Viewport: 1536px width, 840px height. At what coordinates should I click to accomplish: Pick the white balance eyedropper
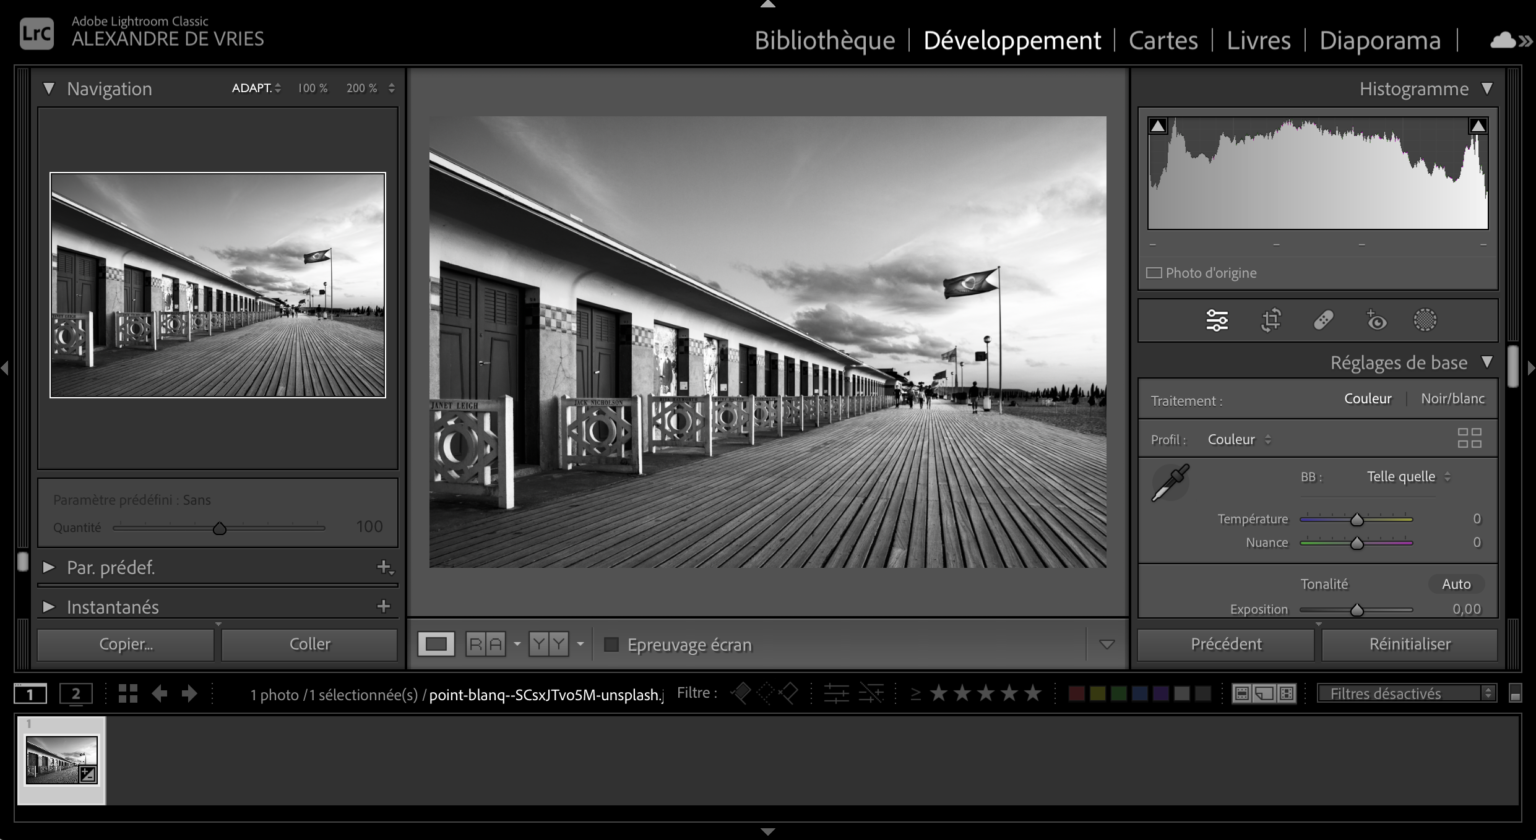click(1170, 483)
